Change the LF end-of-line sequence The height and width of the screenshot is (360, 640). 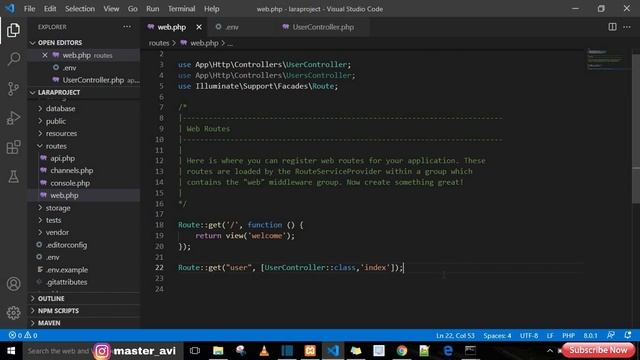pyautogui.click(x=550, y=336)
